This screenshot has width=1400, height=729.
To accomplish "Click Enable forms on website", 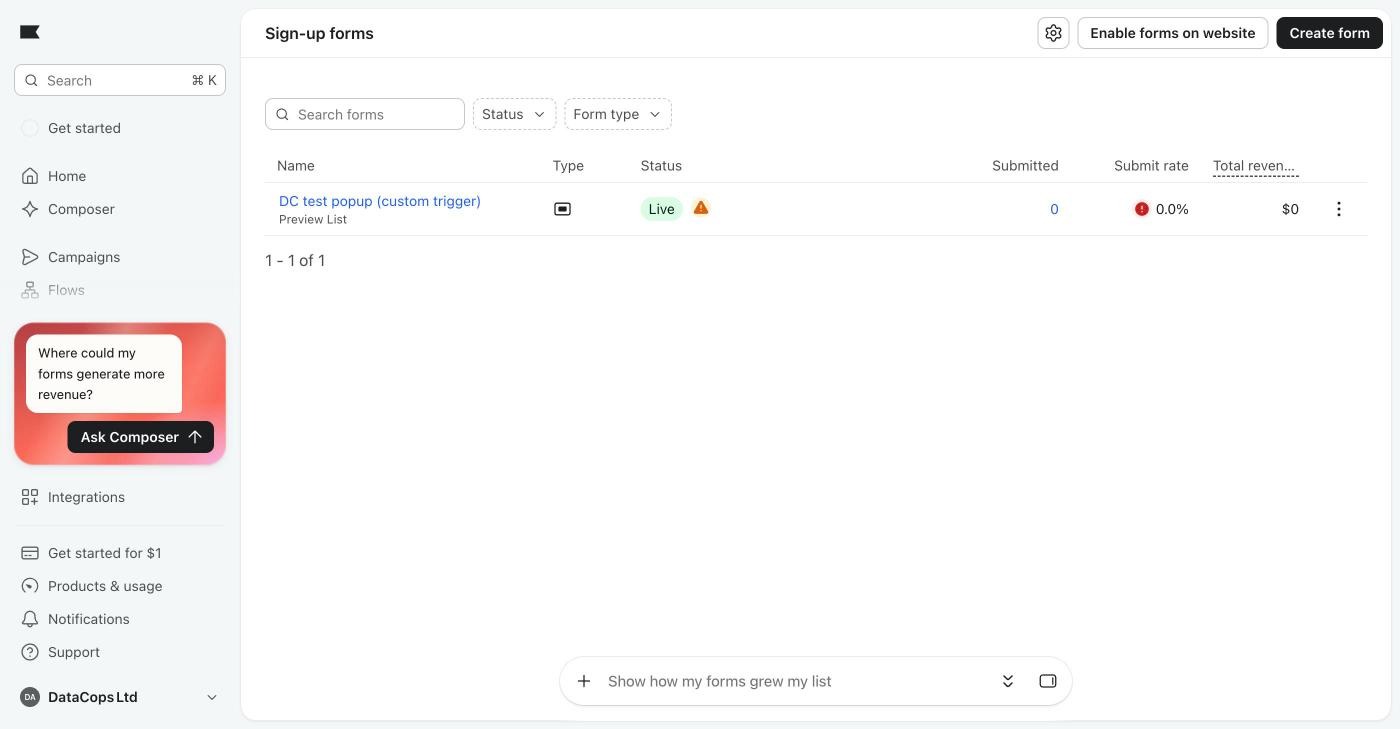I will pyautogui.click(x=1172, y=33).
